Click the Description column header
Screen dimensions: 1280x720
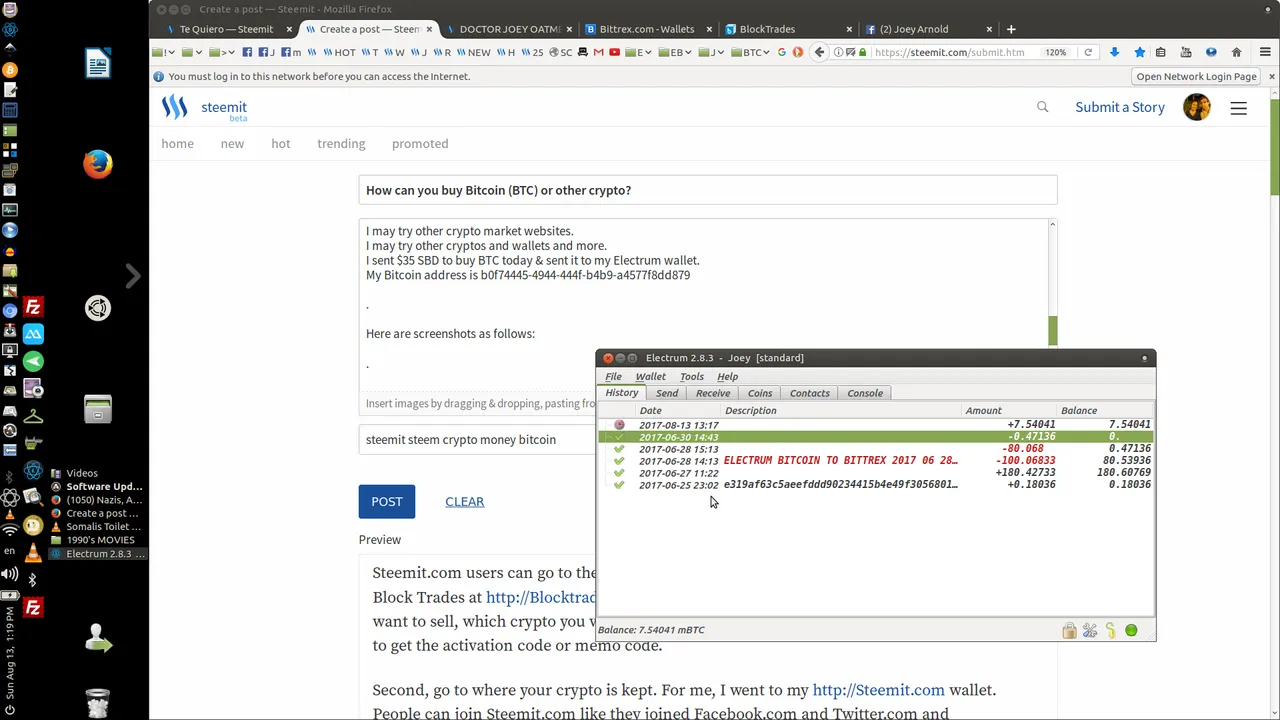pos(751,411)
